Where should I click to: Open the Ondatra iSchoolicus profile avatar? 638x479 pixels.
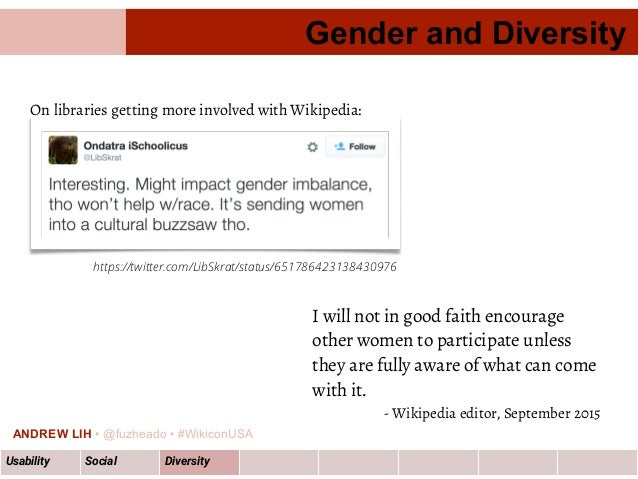(63, 150)
